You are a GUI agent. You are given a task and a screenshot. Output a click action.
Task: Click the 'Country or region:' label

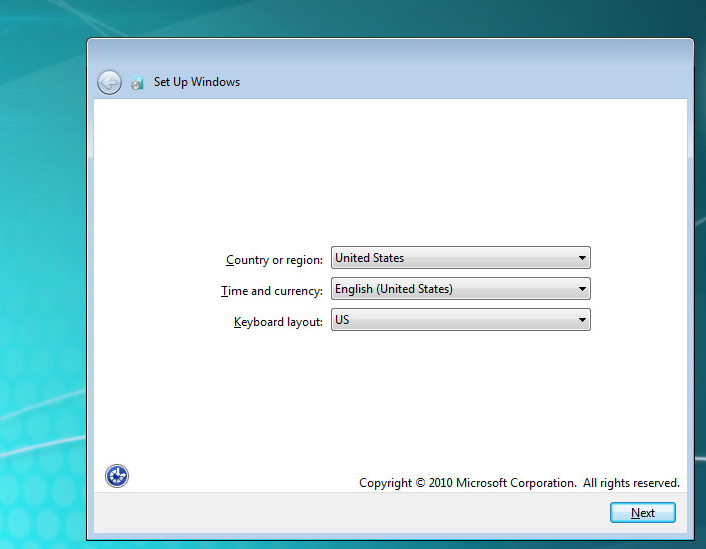274,260
